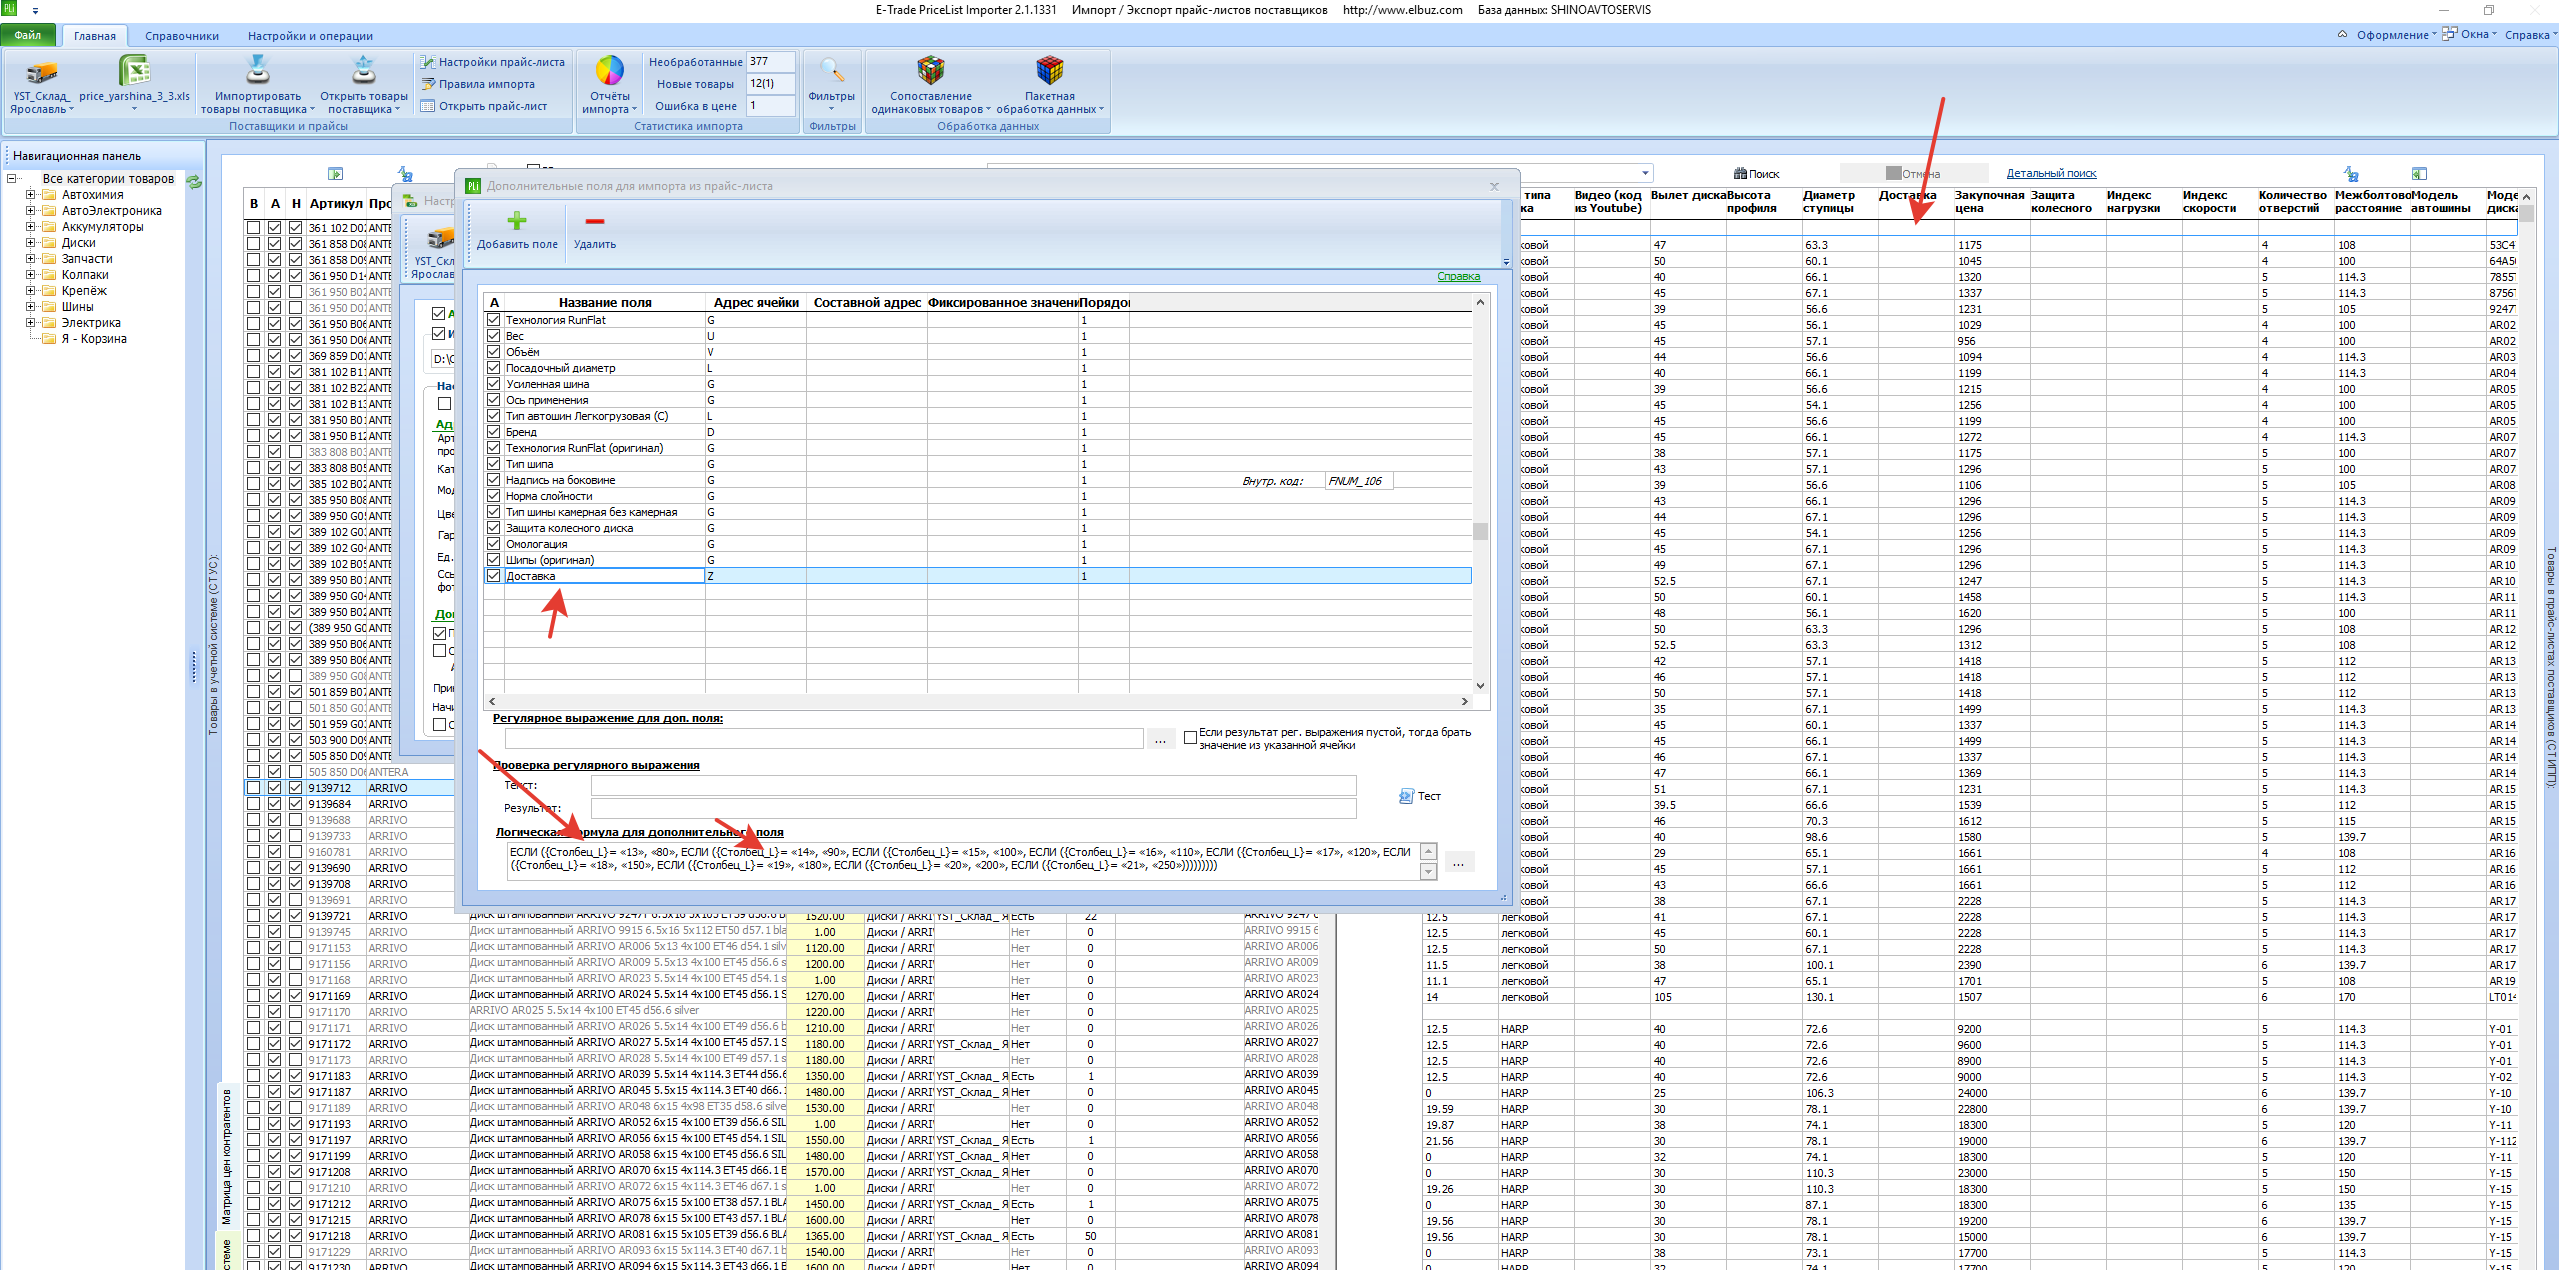Click the Детальный поиск link
This screenshot has width=2559, height=1270.
pos(2051,174)
